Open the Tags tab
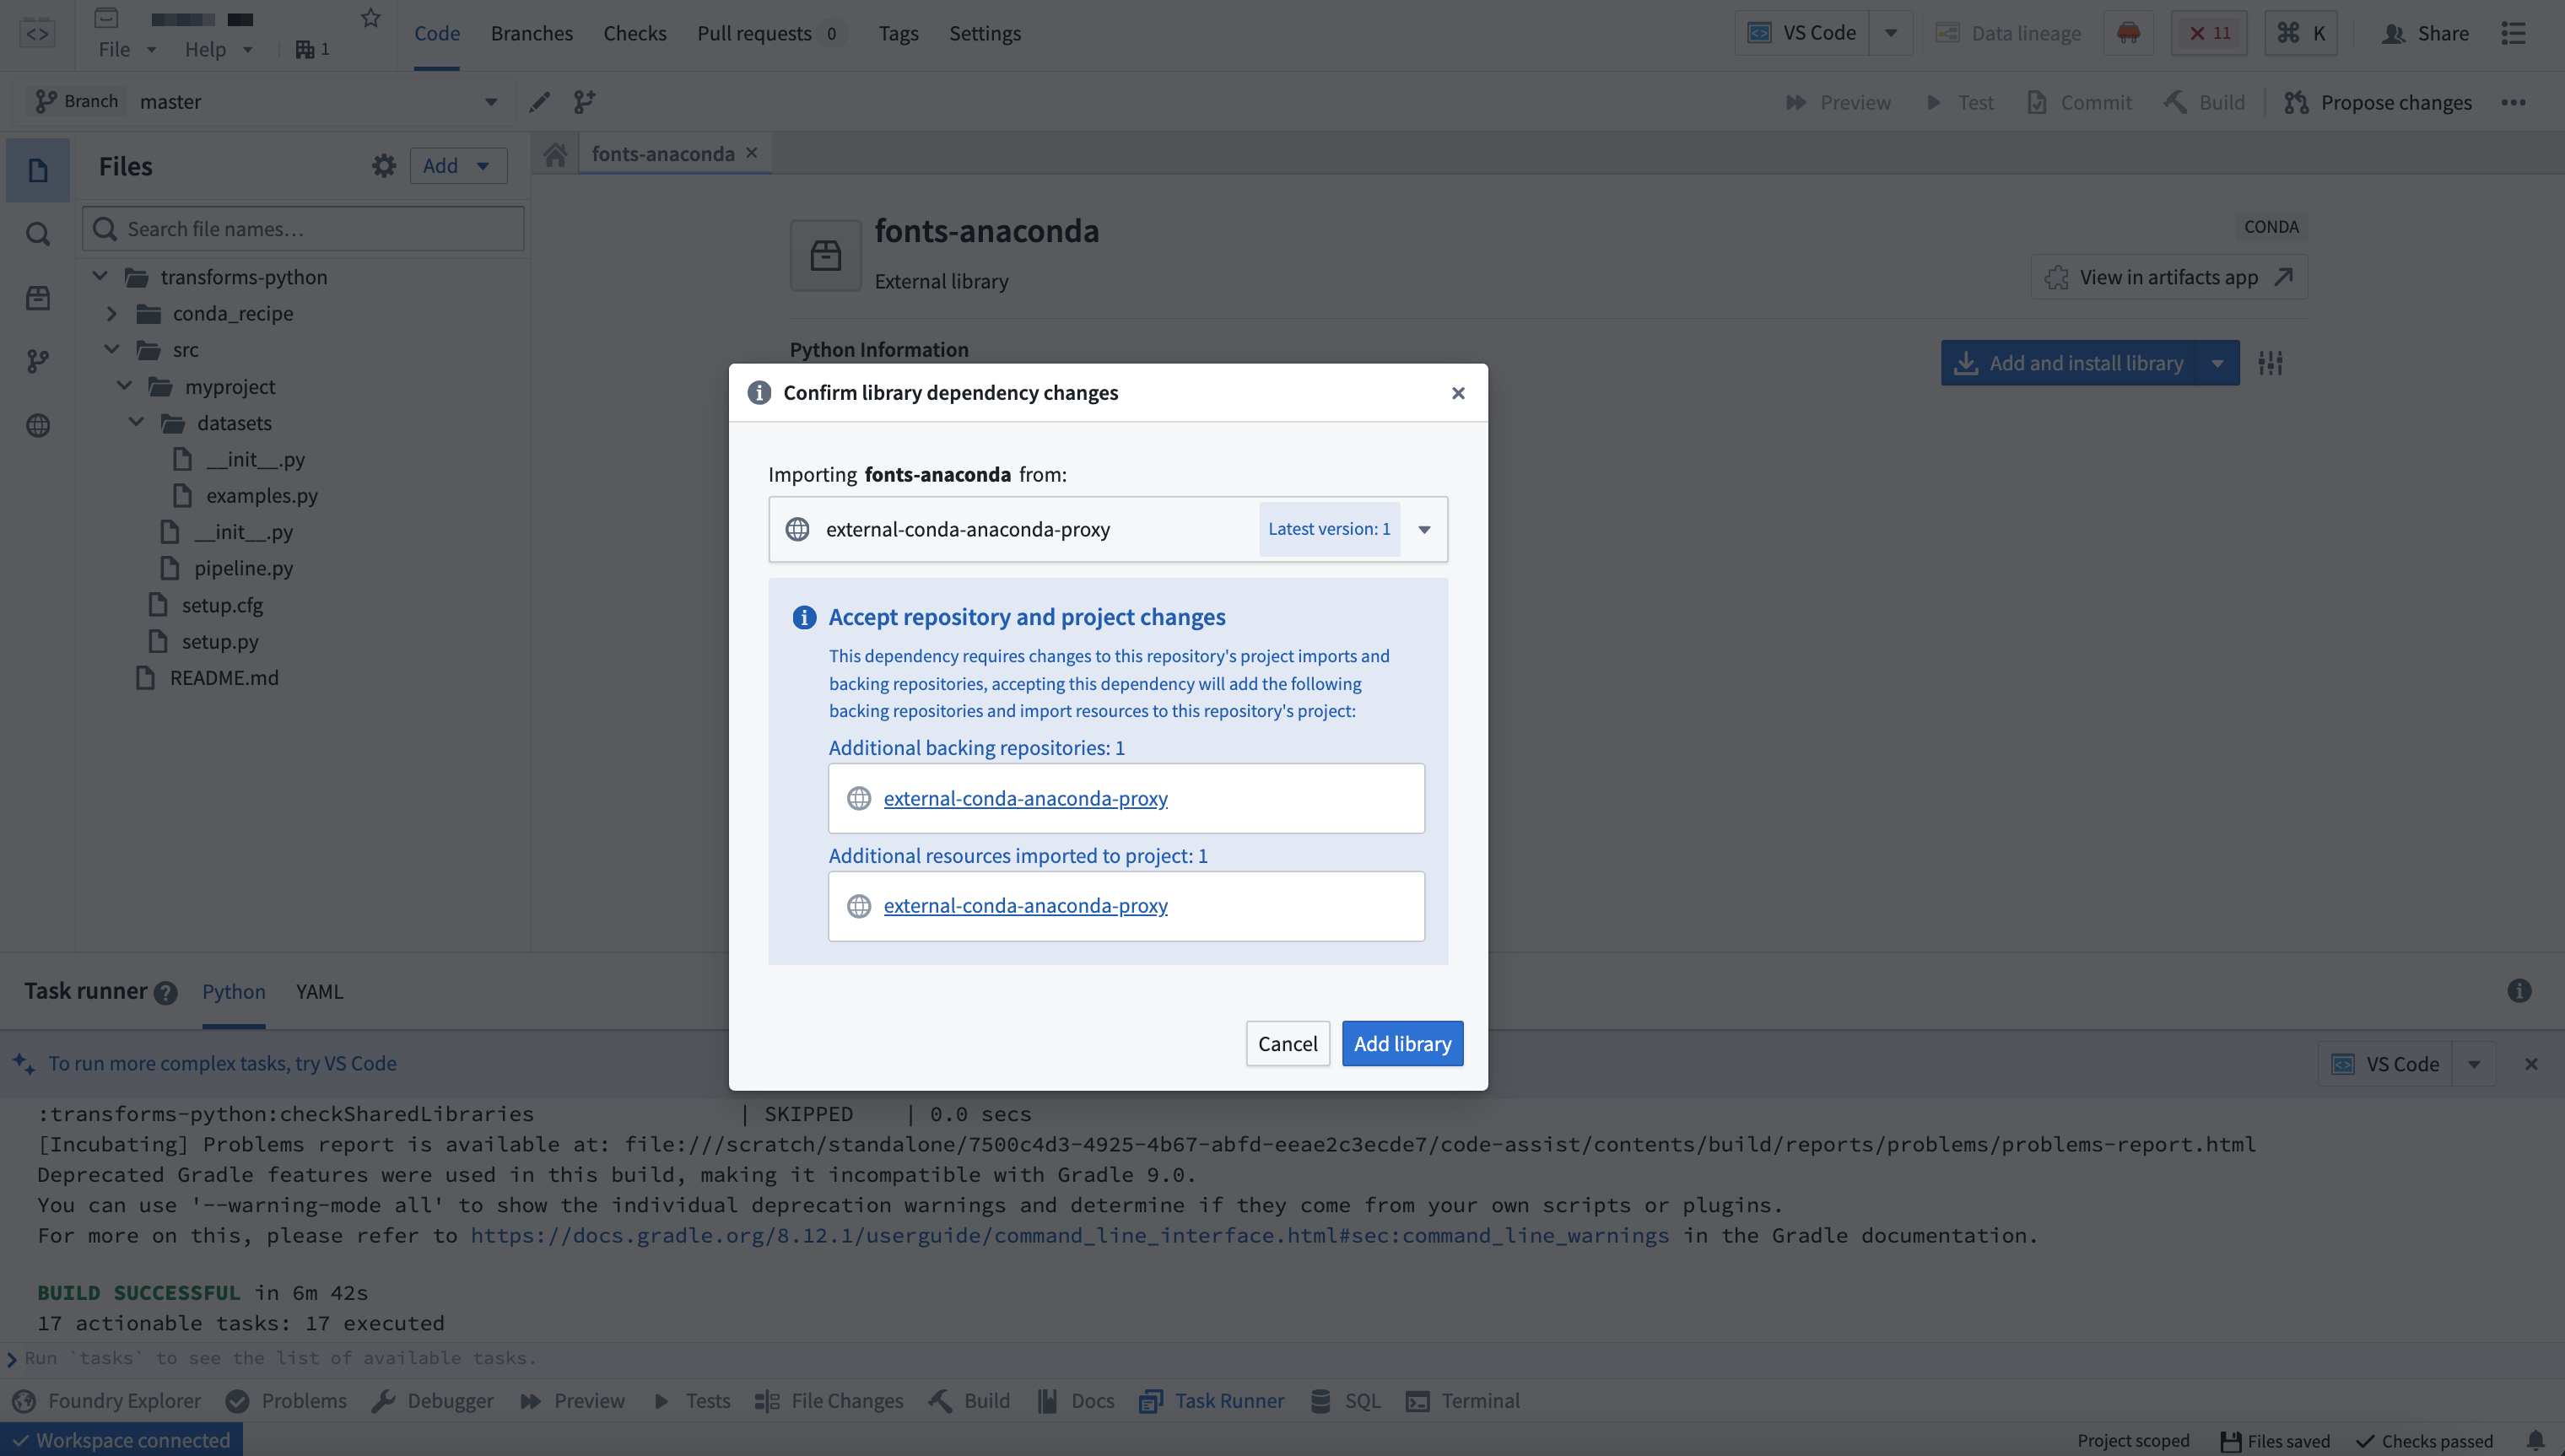This screenshot has width=2565, height=1456. [x=898, y=33]
